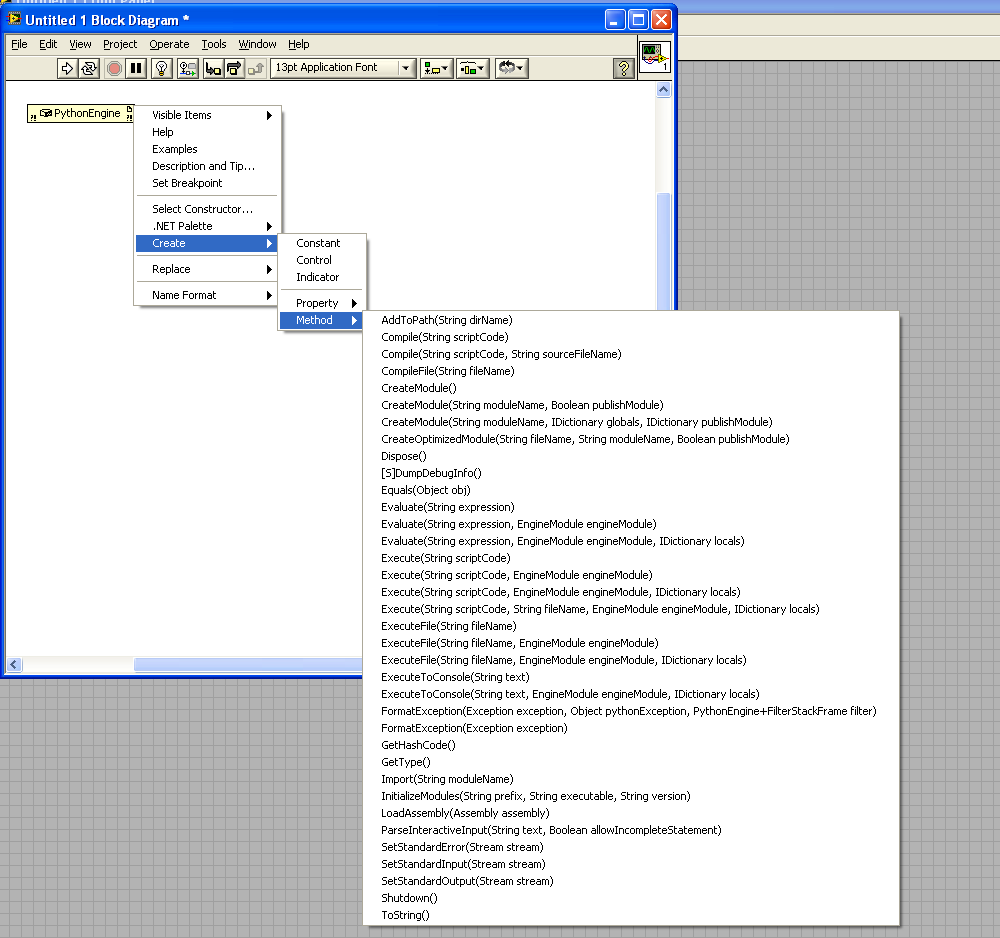Open the Reorder dropdown in the toolbar
The height and width of the screenshot is (938, 1000).
(x=511, y=68)
